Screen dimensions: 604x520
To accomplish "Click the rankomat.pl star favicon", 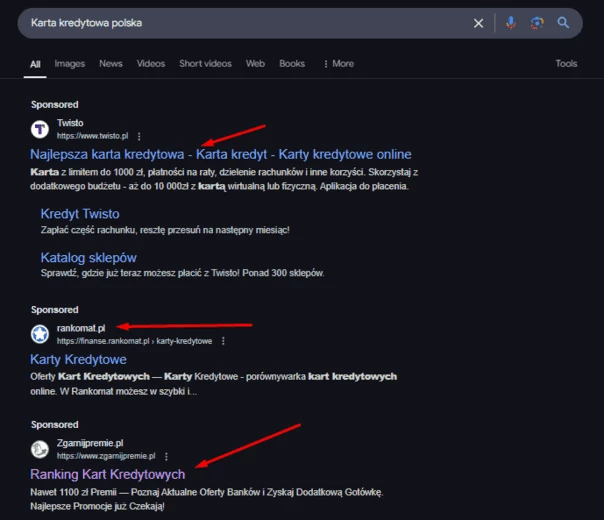I will 40,334.
